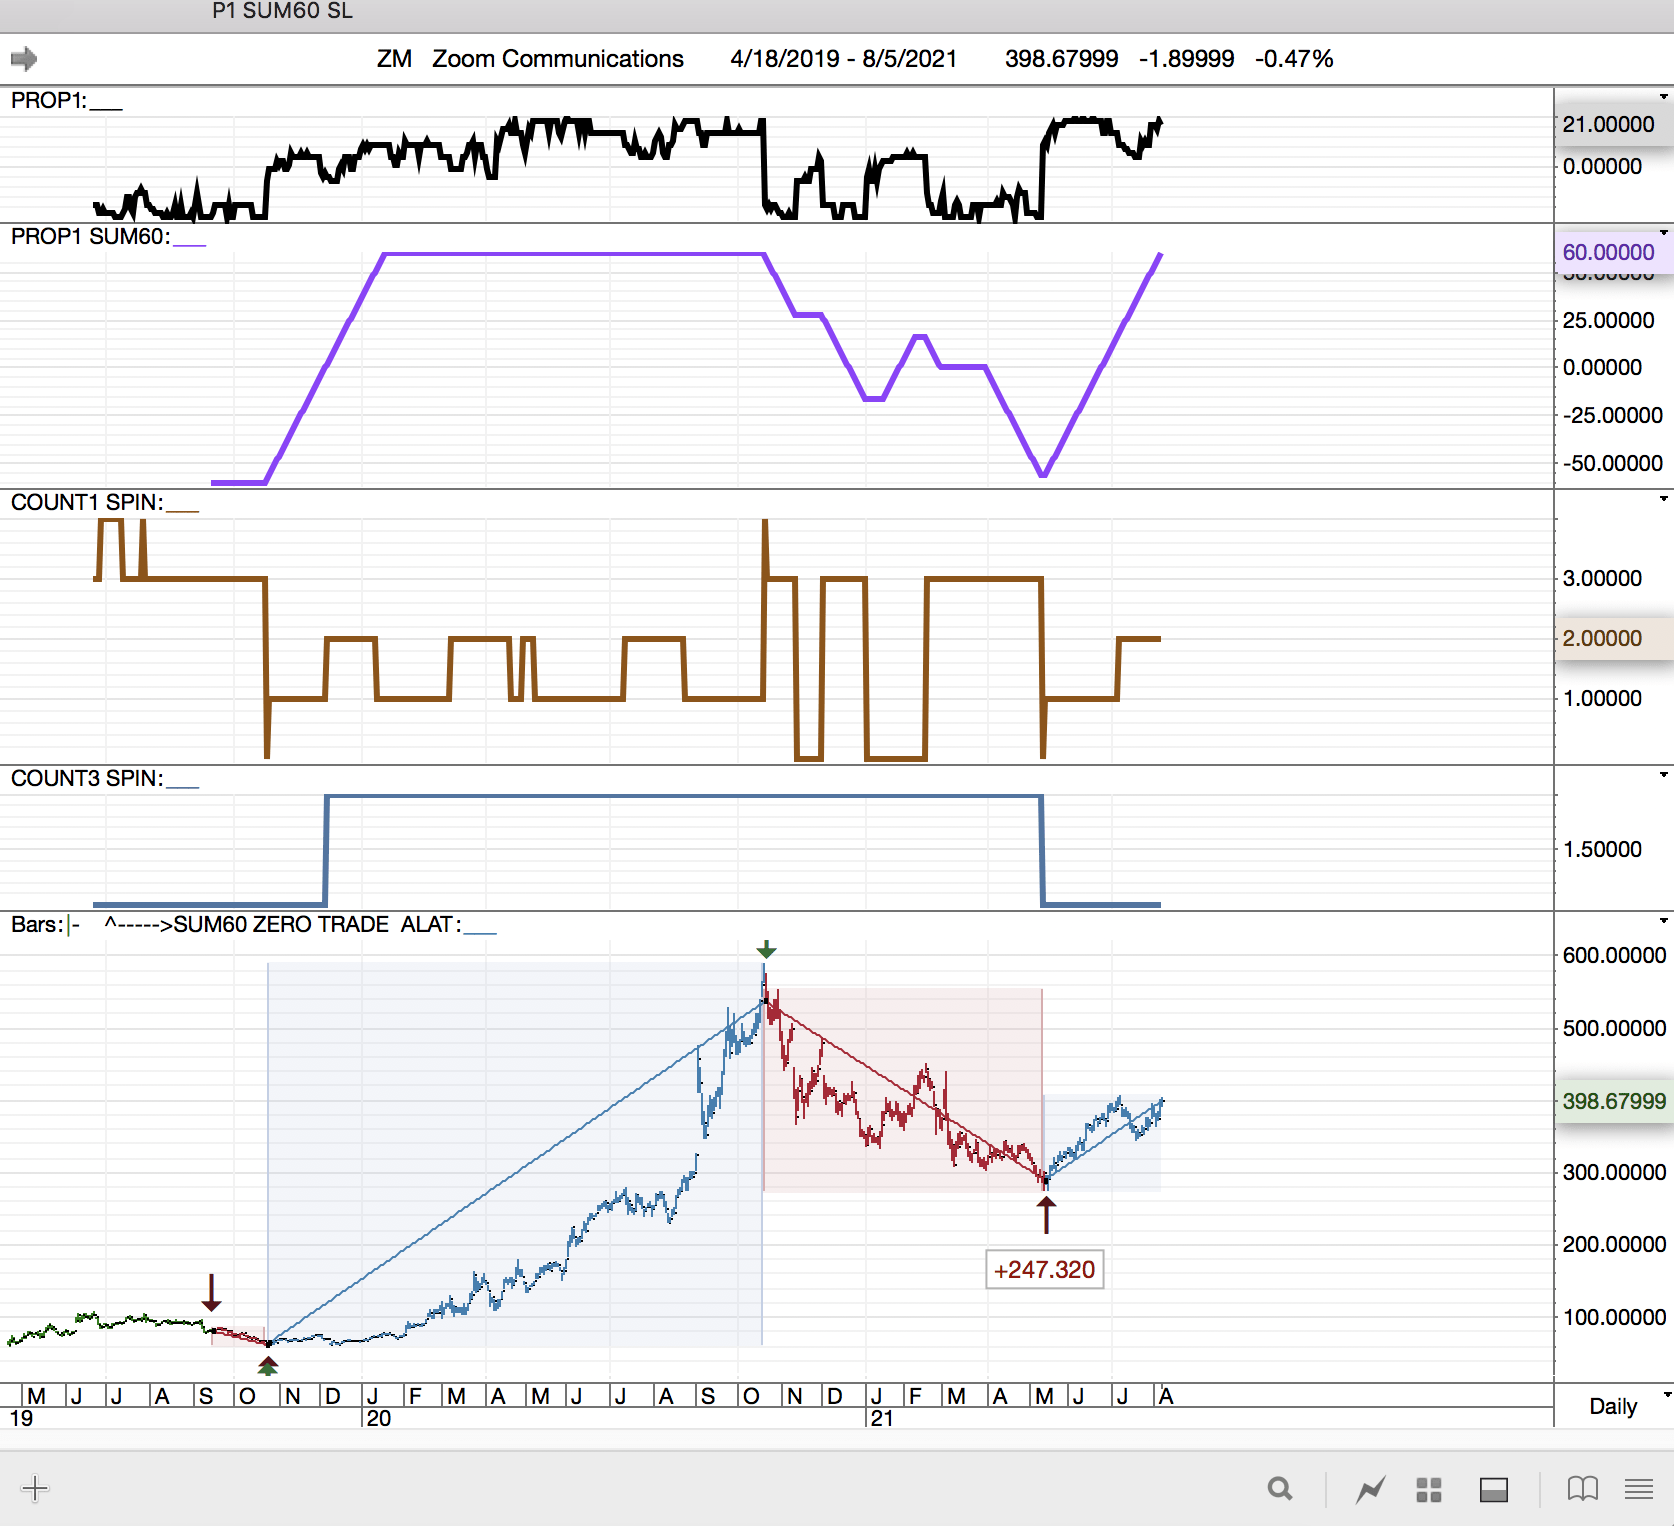
Task: Click the black PROP1 legend line swatch
Action: 106,107
